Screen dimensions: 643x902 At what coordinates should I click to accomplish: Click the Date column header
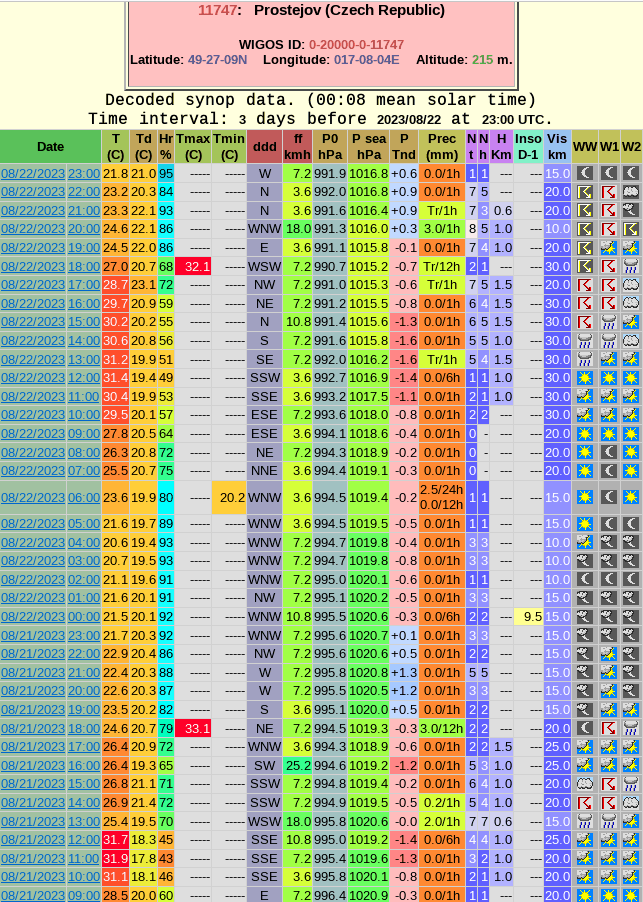tap(50, 147)
